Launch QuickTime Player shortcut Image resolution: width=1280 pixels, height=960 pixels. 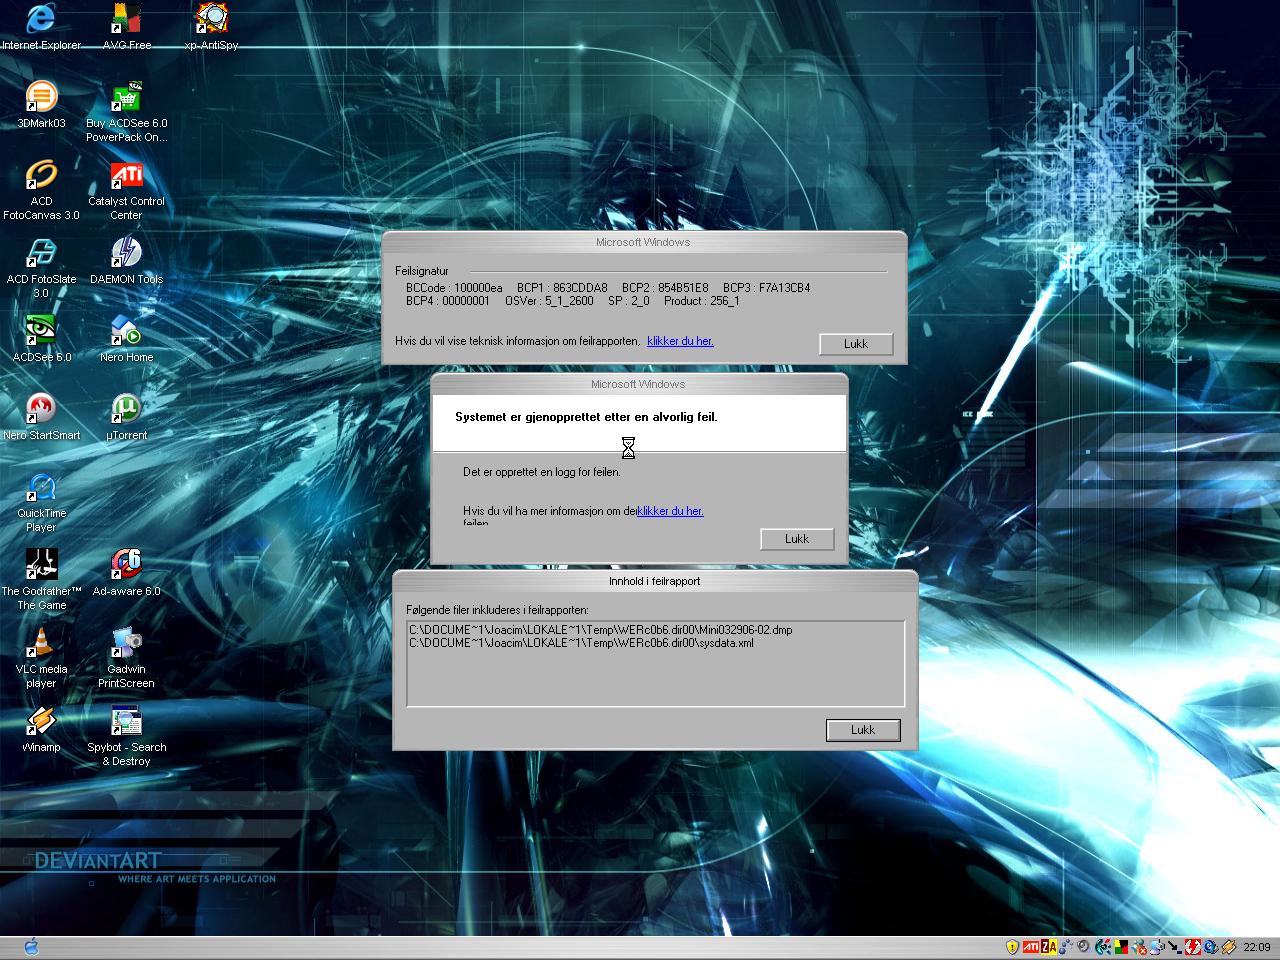(x=41, y=501)
